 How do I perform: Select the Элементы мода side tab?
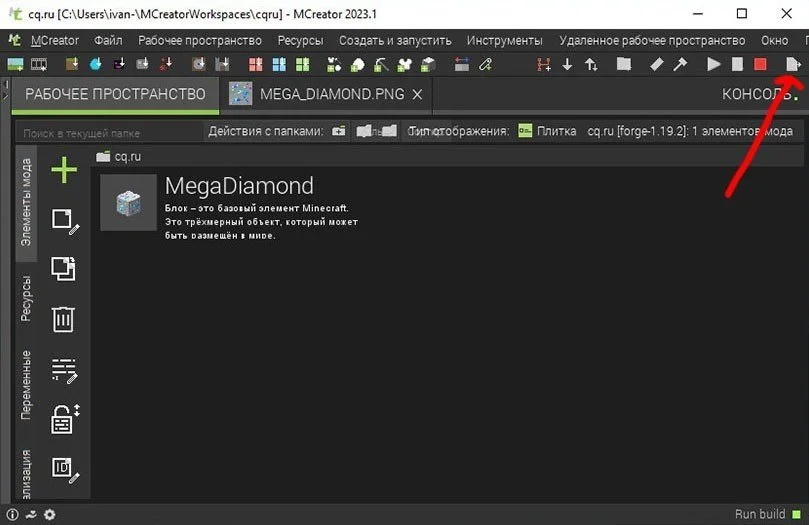pos(26,203)
